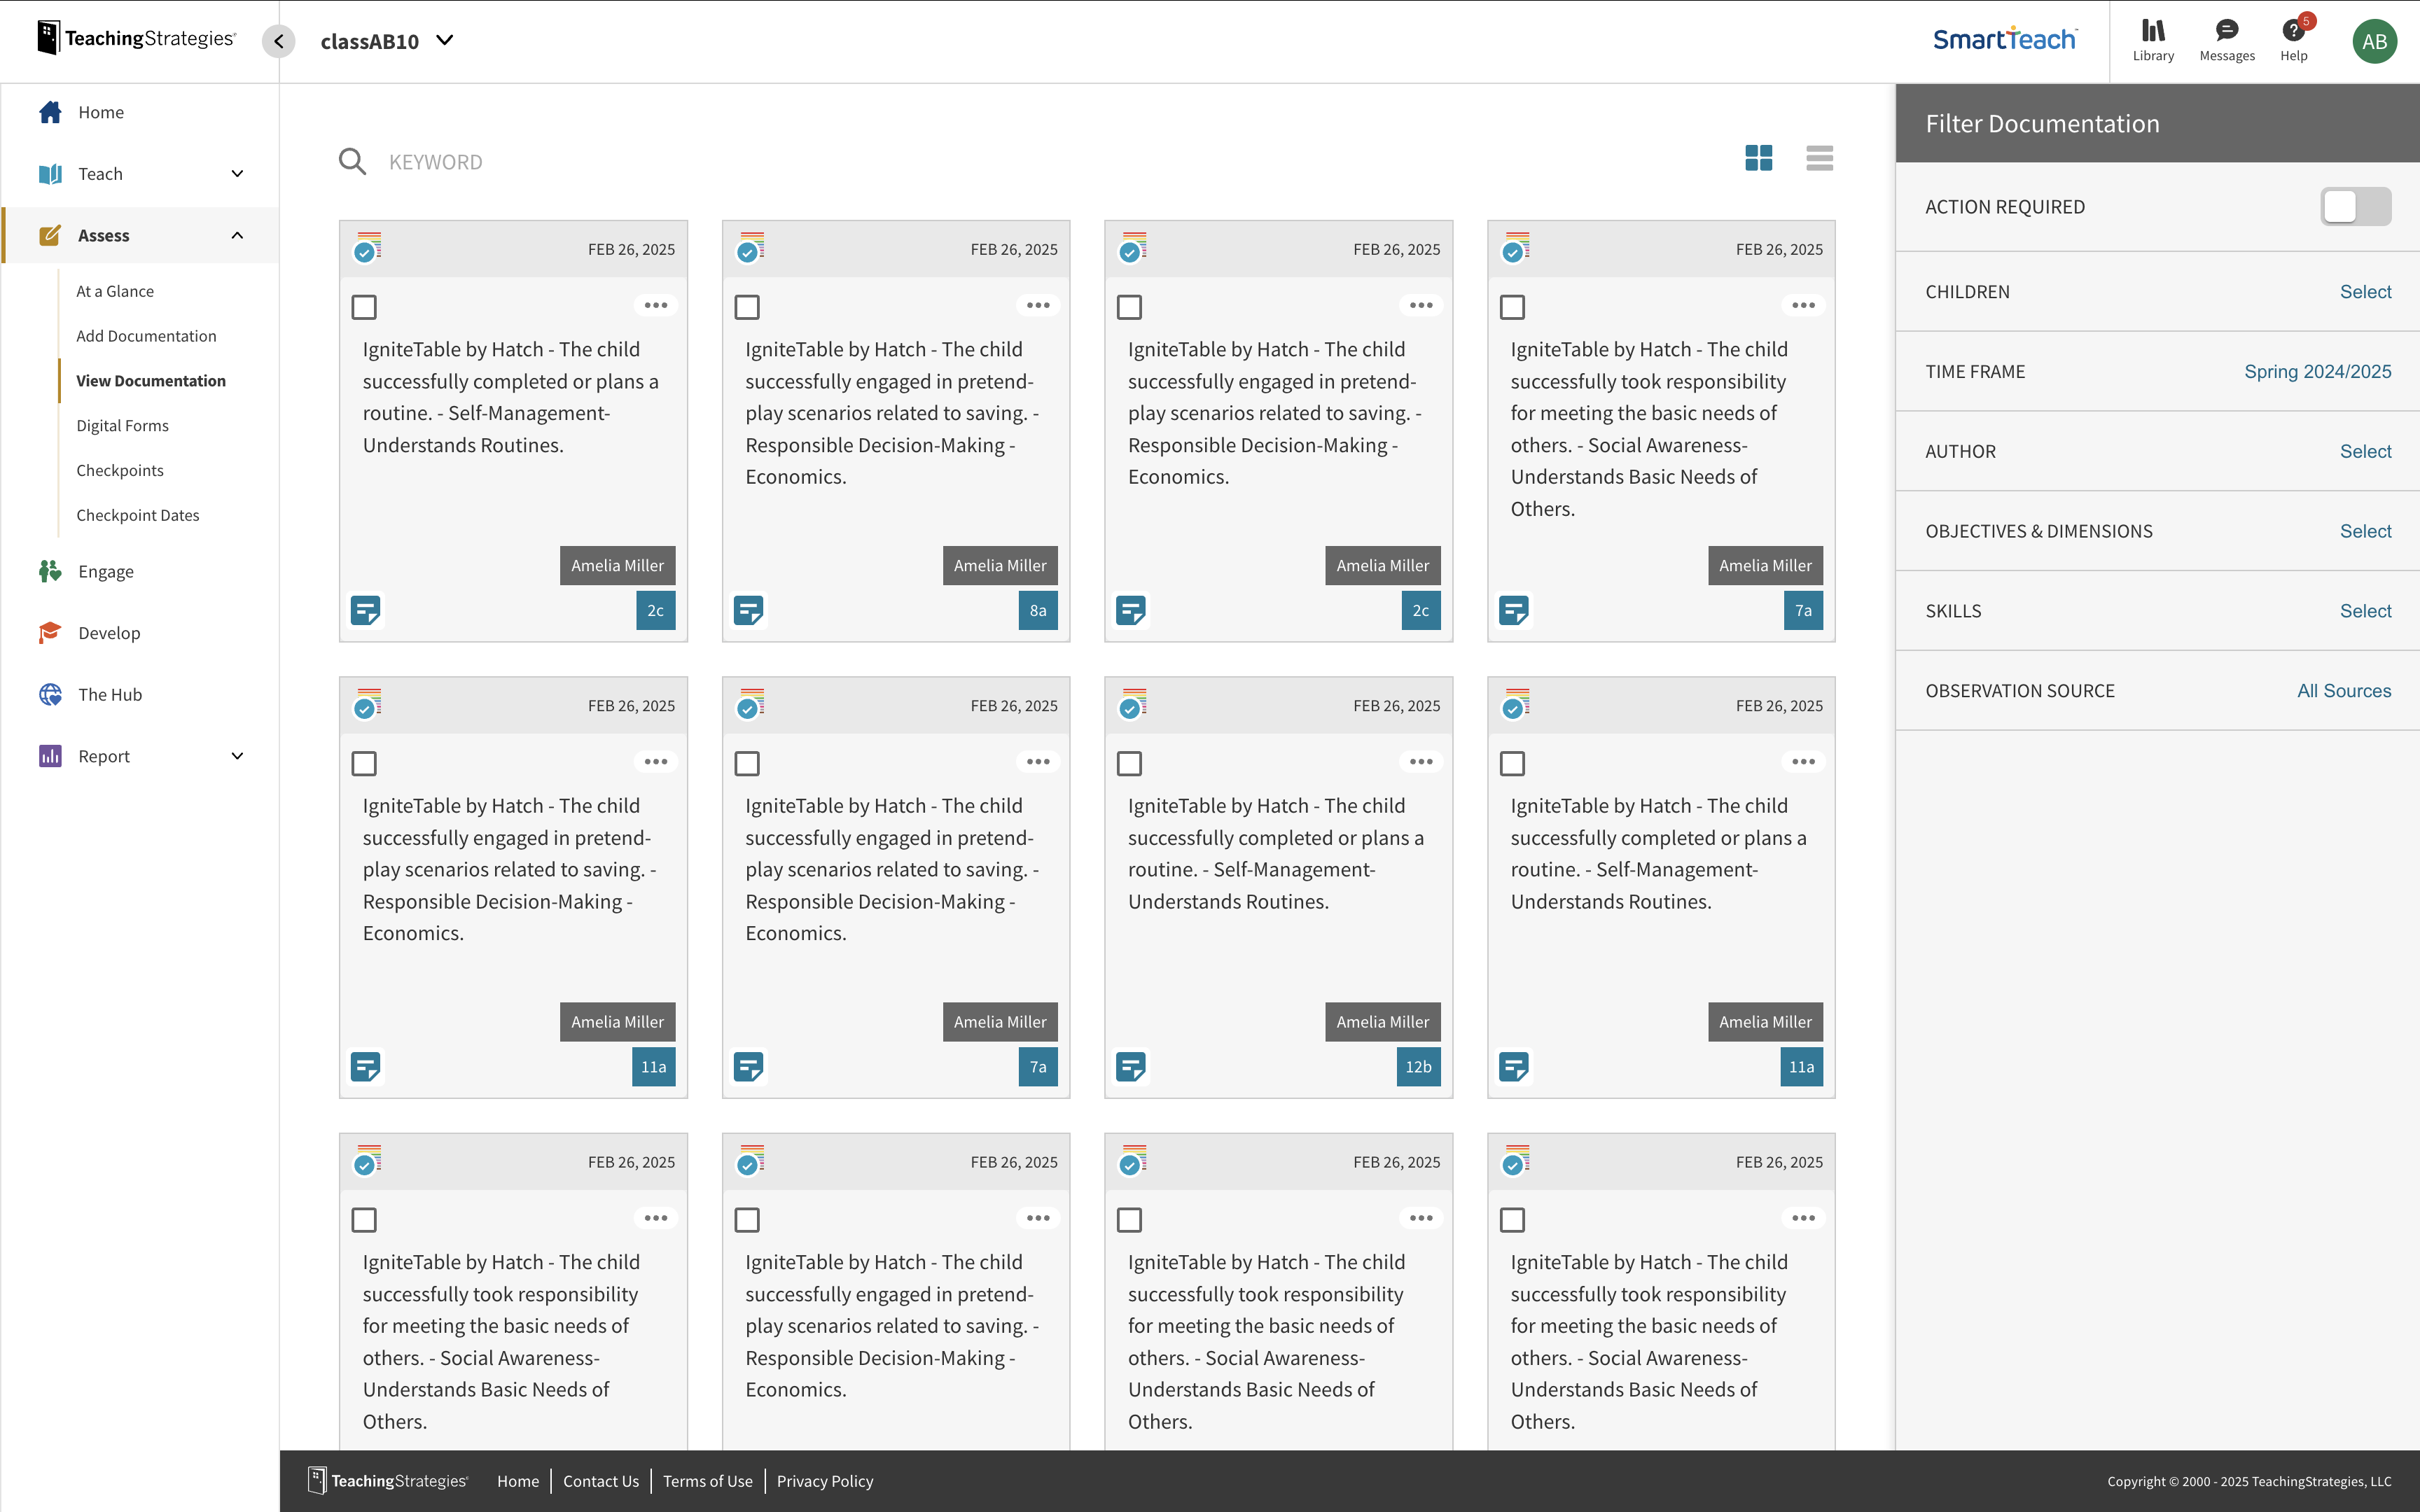Screen dimensions: 2420x1512
Task: Check the box on the 12b card
Action: [1129, 763]
